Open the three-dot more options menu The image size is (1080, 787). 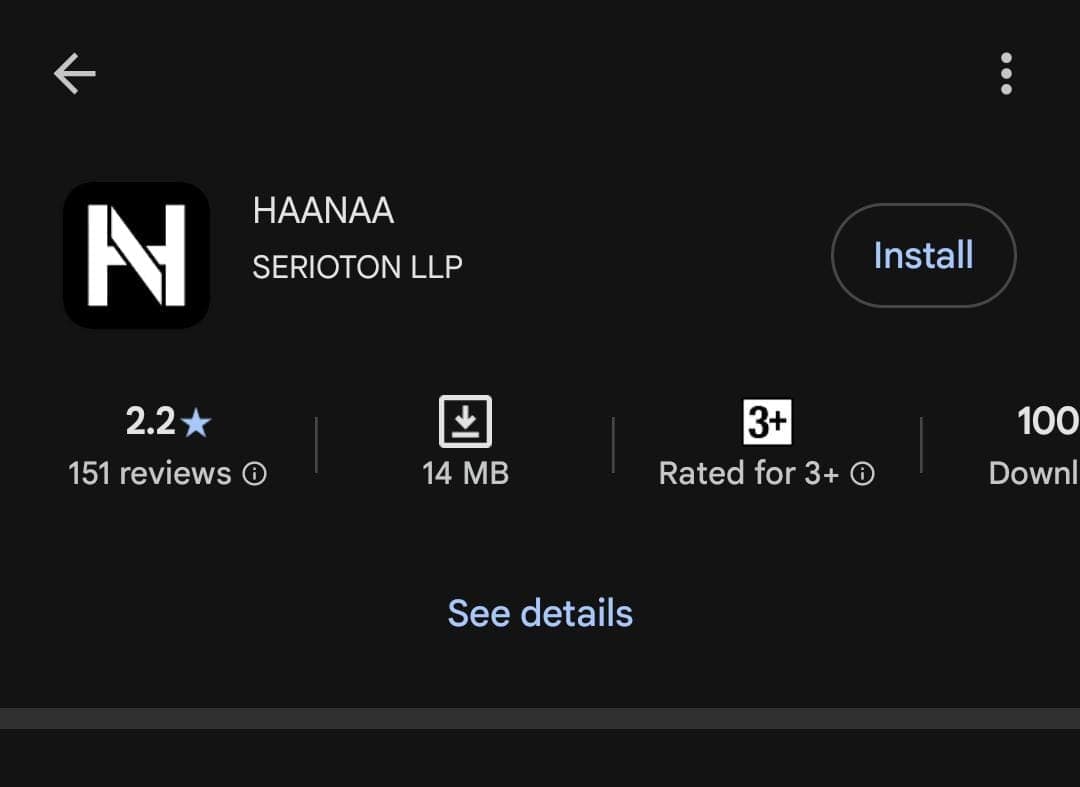coord(1005,74)
